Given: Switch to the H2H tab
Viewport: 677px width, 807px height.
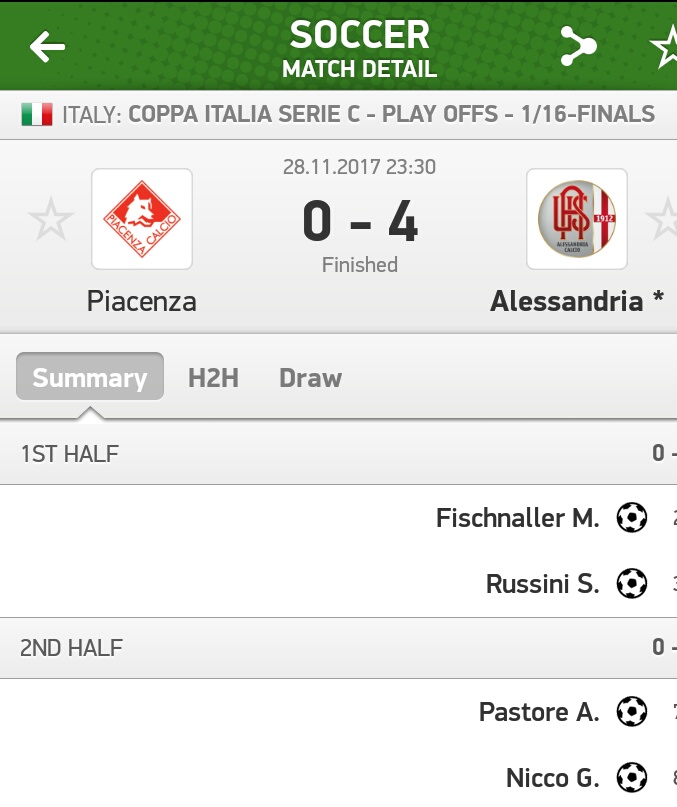Looking at the screenshot, I should (213, 378).
